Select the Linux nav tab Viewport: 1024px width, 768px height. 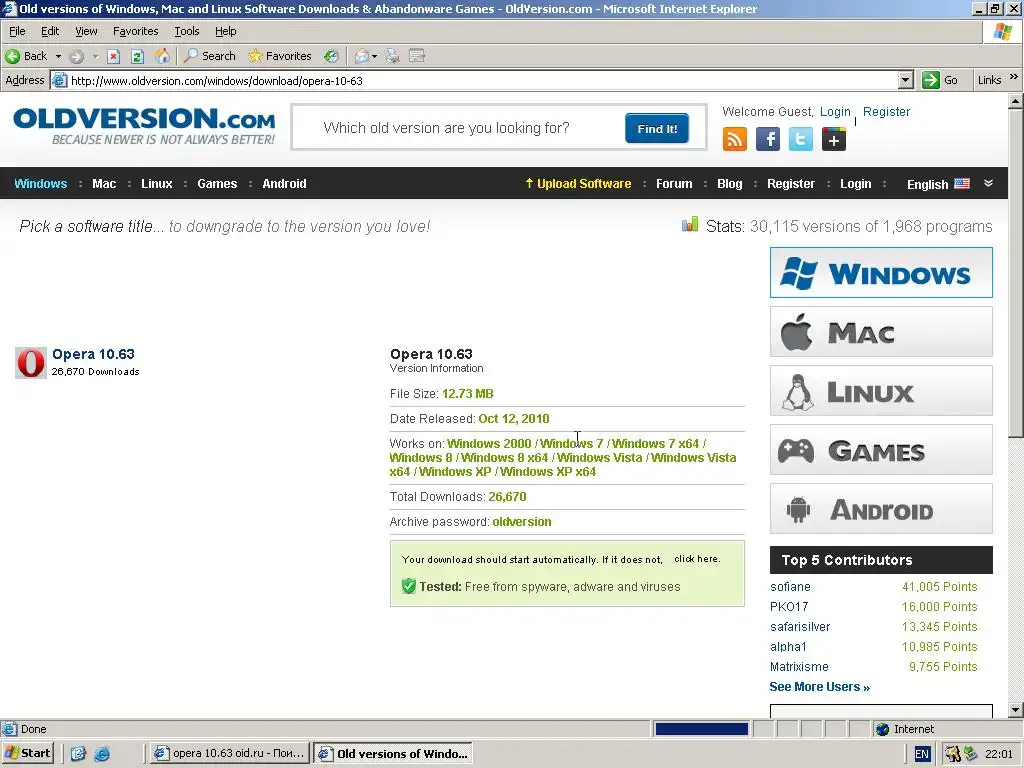click(x=157, y=184)
